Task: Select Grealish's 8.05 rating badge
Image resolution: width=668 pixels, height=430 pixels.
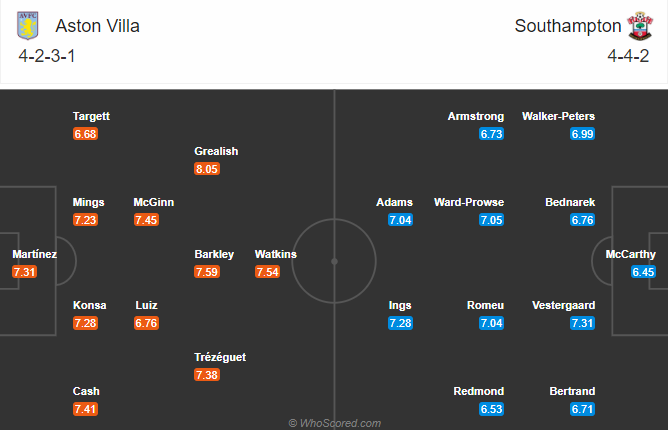Action: [207, 169]
